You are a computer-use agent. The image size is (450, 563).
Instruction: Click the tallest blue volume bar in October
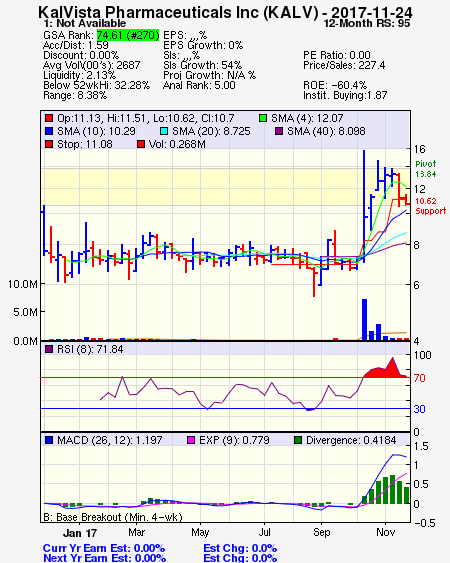point(364,319)
